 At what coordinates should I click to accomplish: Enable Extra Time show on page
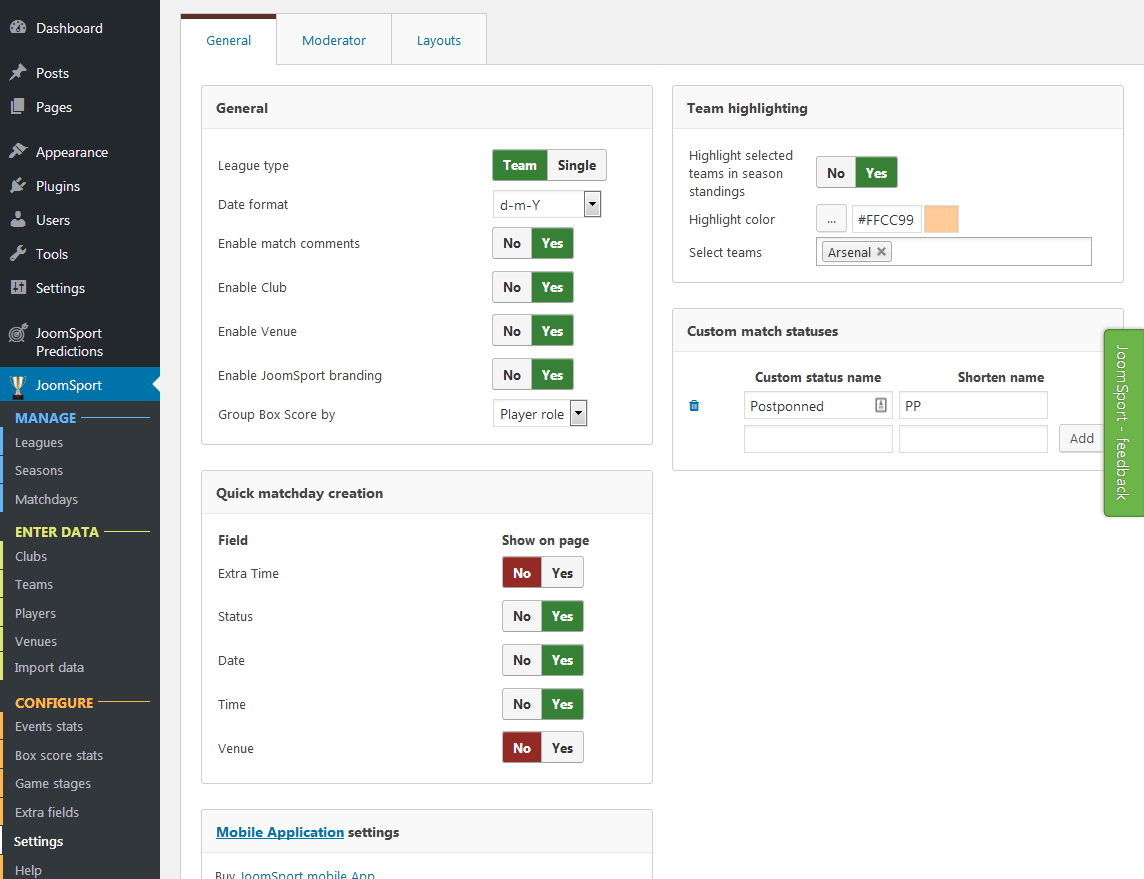562,573
